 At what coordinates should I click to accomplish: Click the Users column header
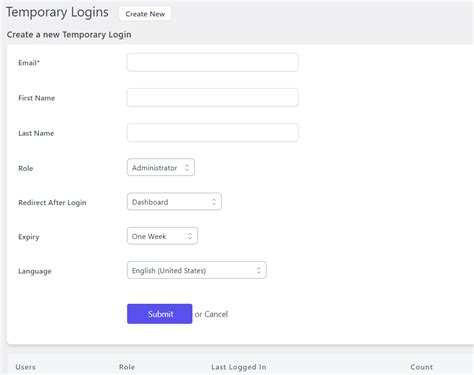25,367
